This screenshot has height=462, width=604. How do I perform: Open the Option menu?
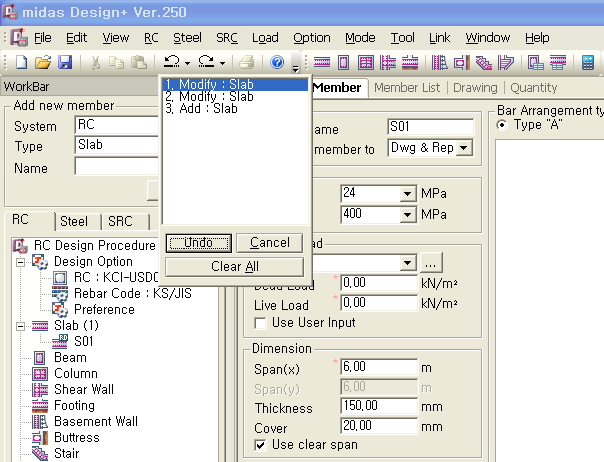312,38
